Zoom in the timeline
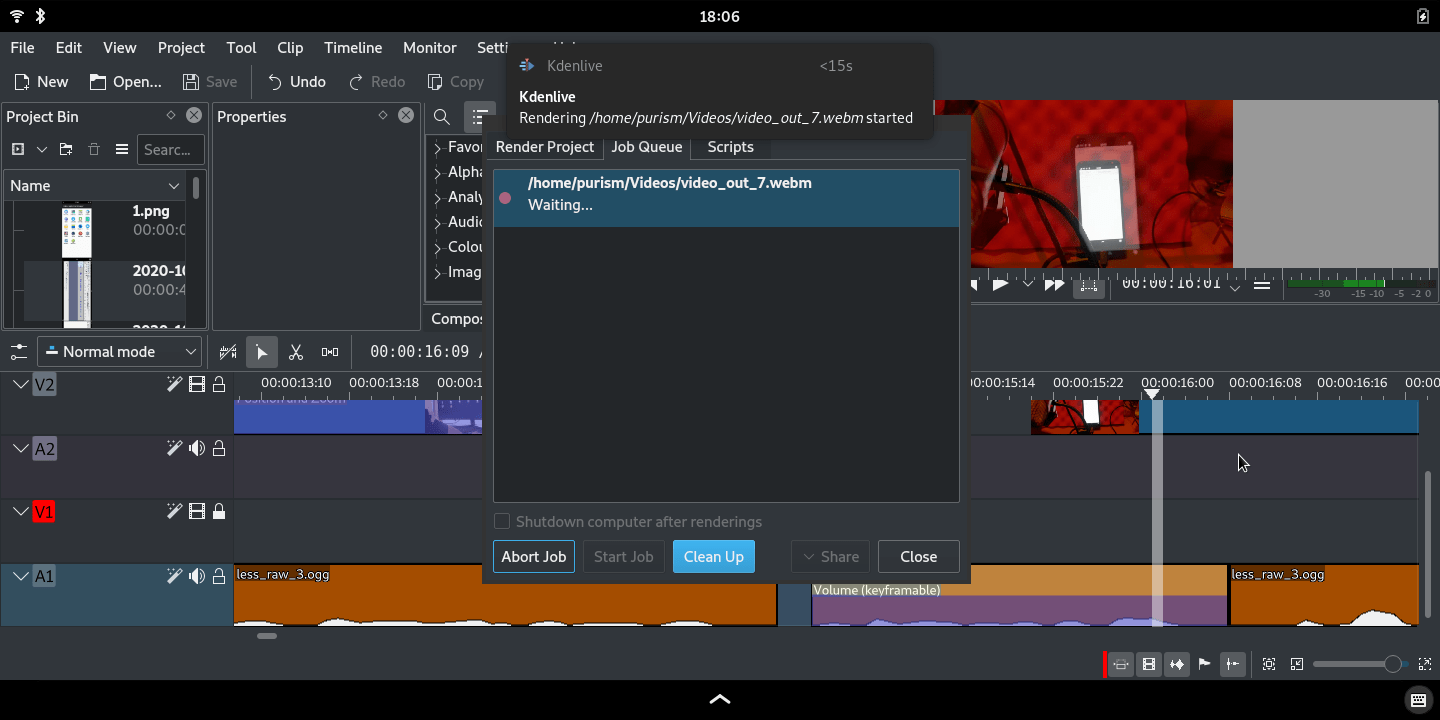Screen dimensions: 1440x720 pos(1425,664)
